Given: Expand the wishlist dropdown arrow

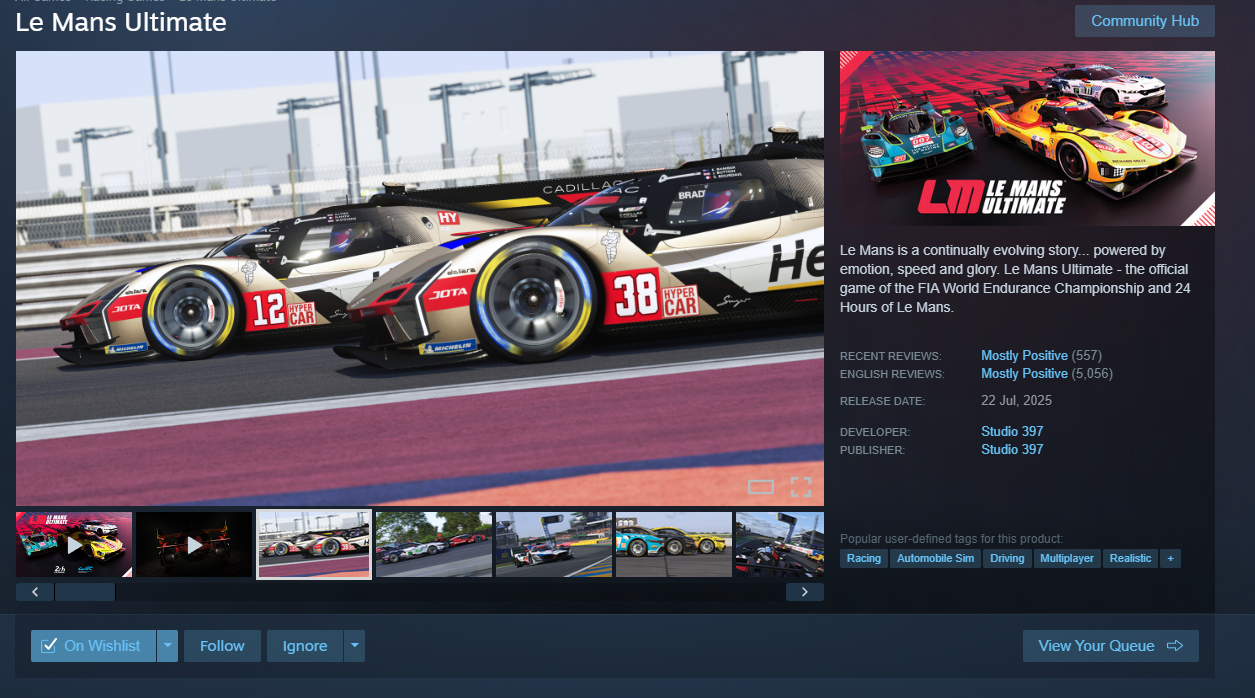Looking at the screenshot, I should 168,646.
